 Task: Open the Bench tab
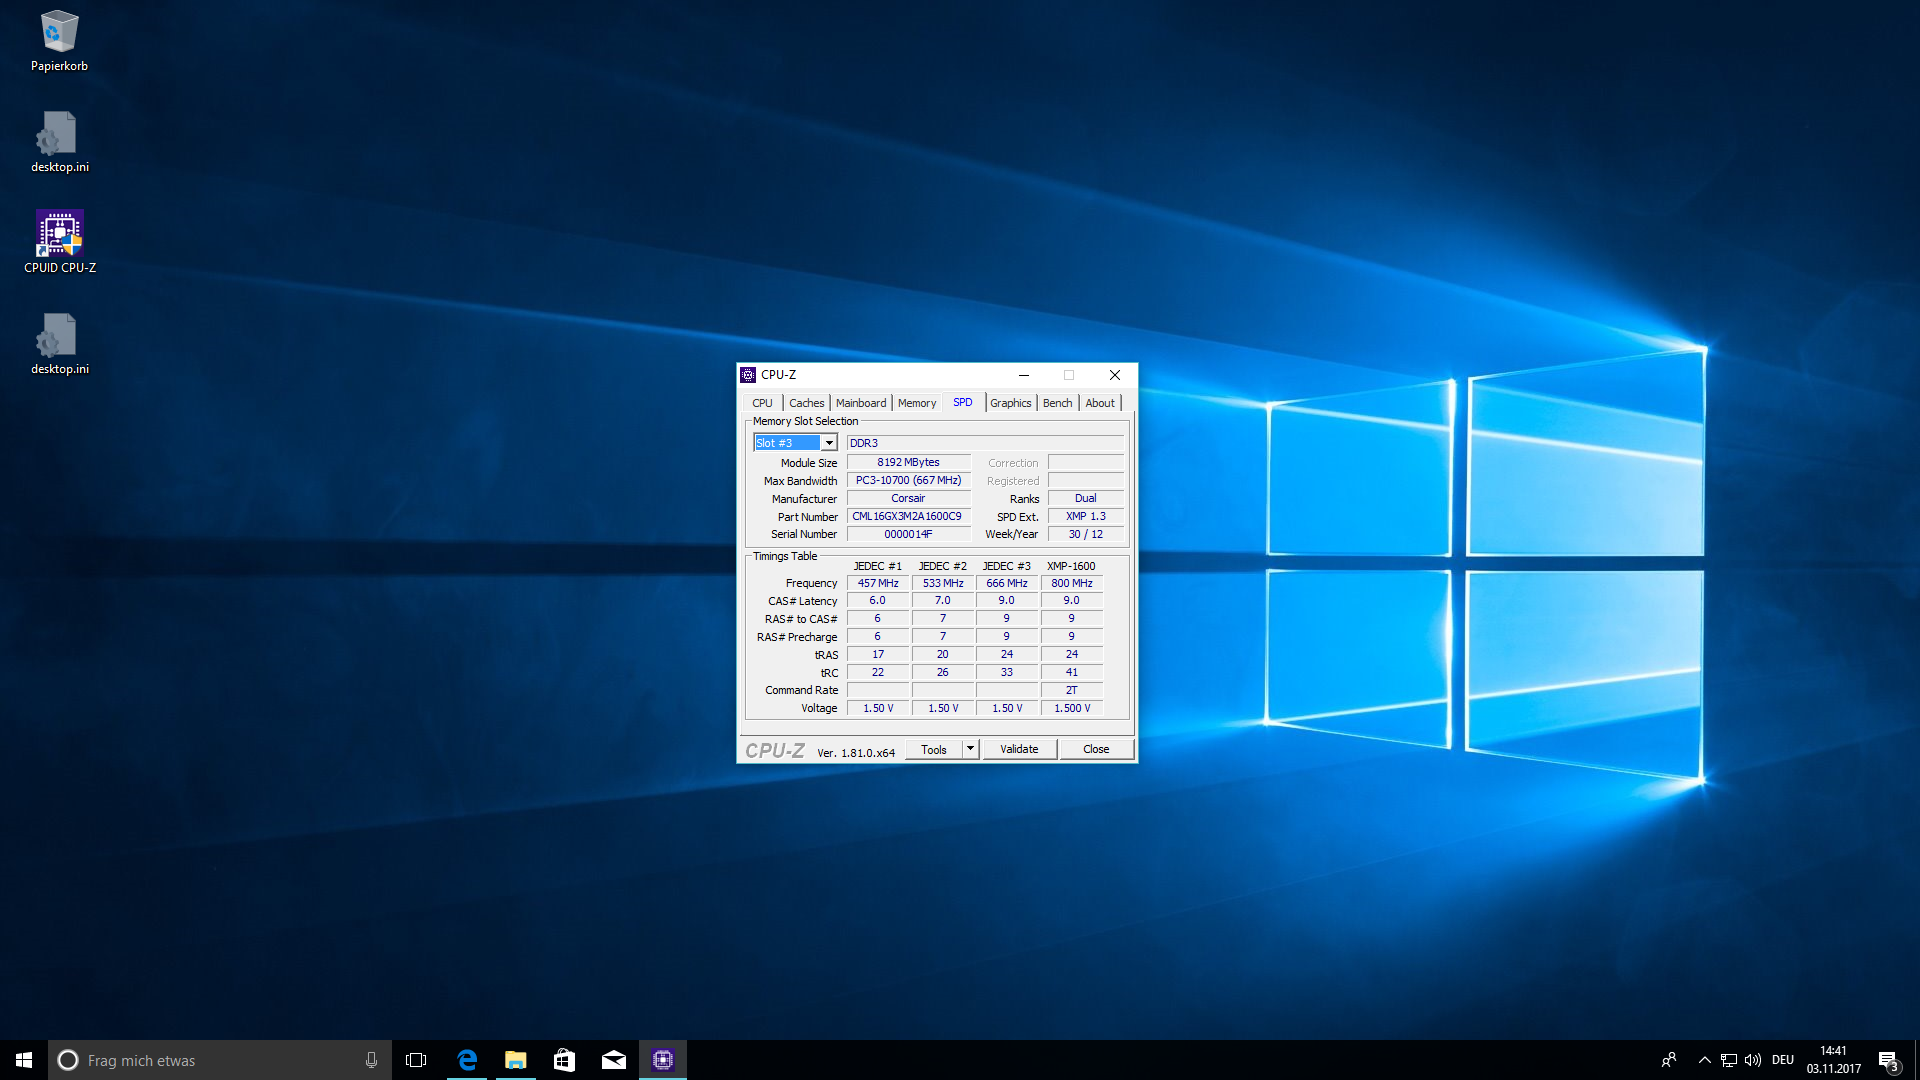click(1057, 403)
